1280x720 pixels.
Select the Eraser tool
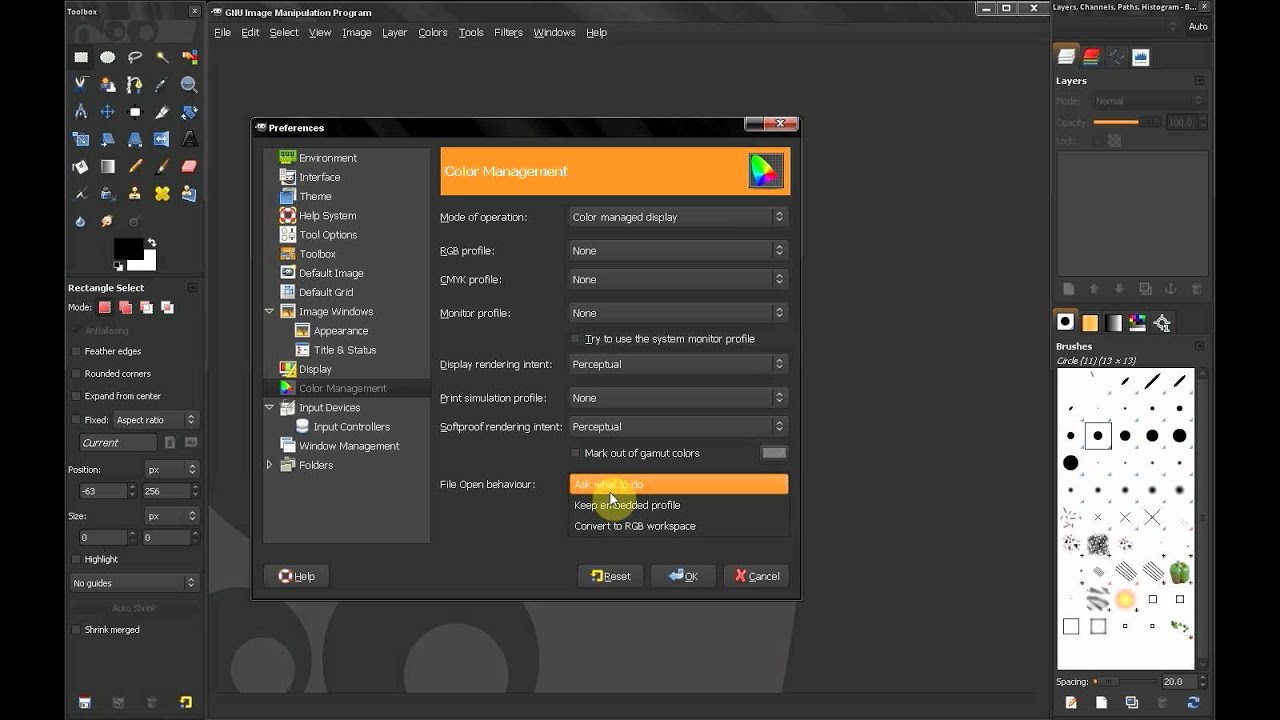[x=189, y=166]
